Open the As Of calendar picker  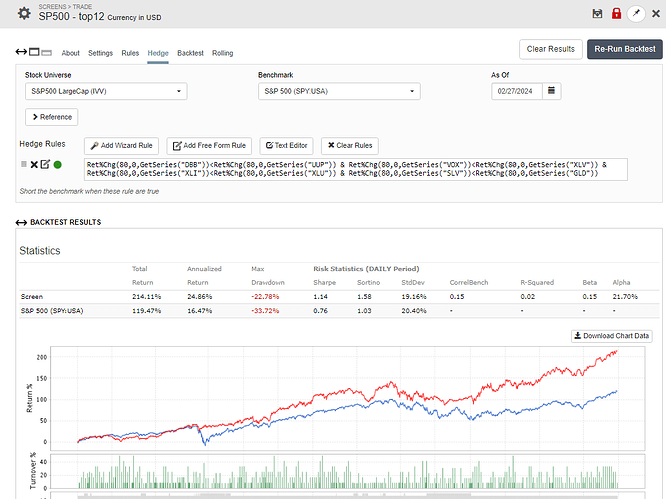pyautogui.click(x=552, y=91)
